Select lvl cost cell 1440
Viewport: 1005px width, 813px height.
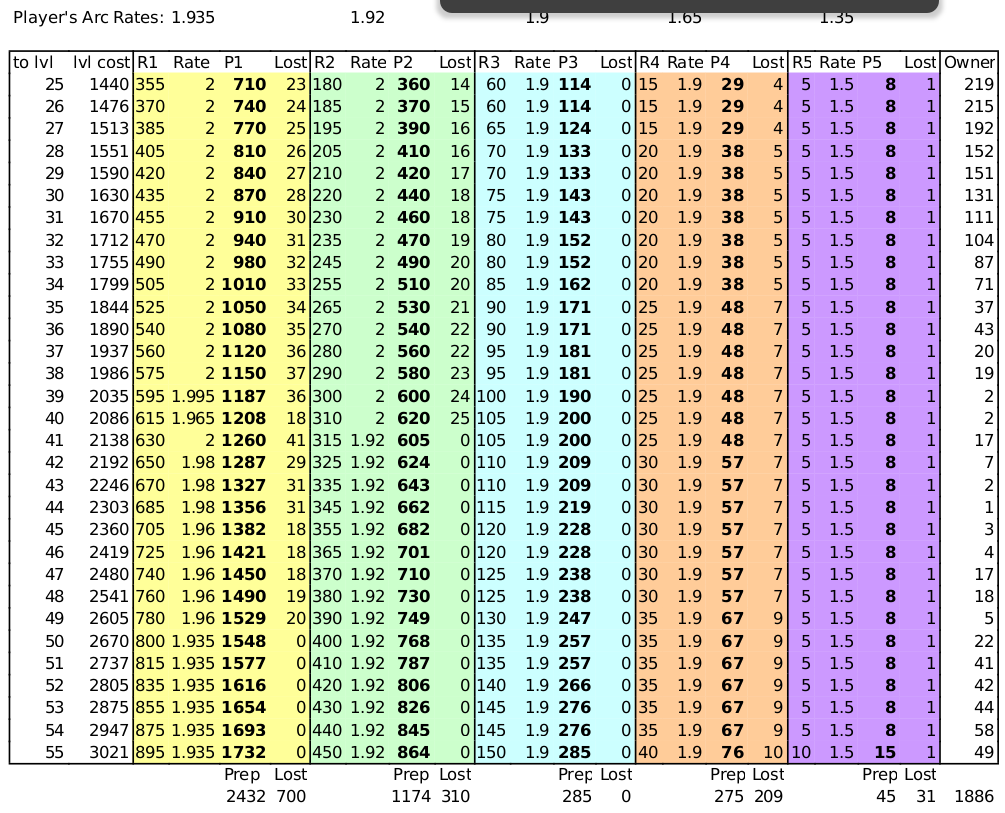click(109, 85)
